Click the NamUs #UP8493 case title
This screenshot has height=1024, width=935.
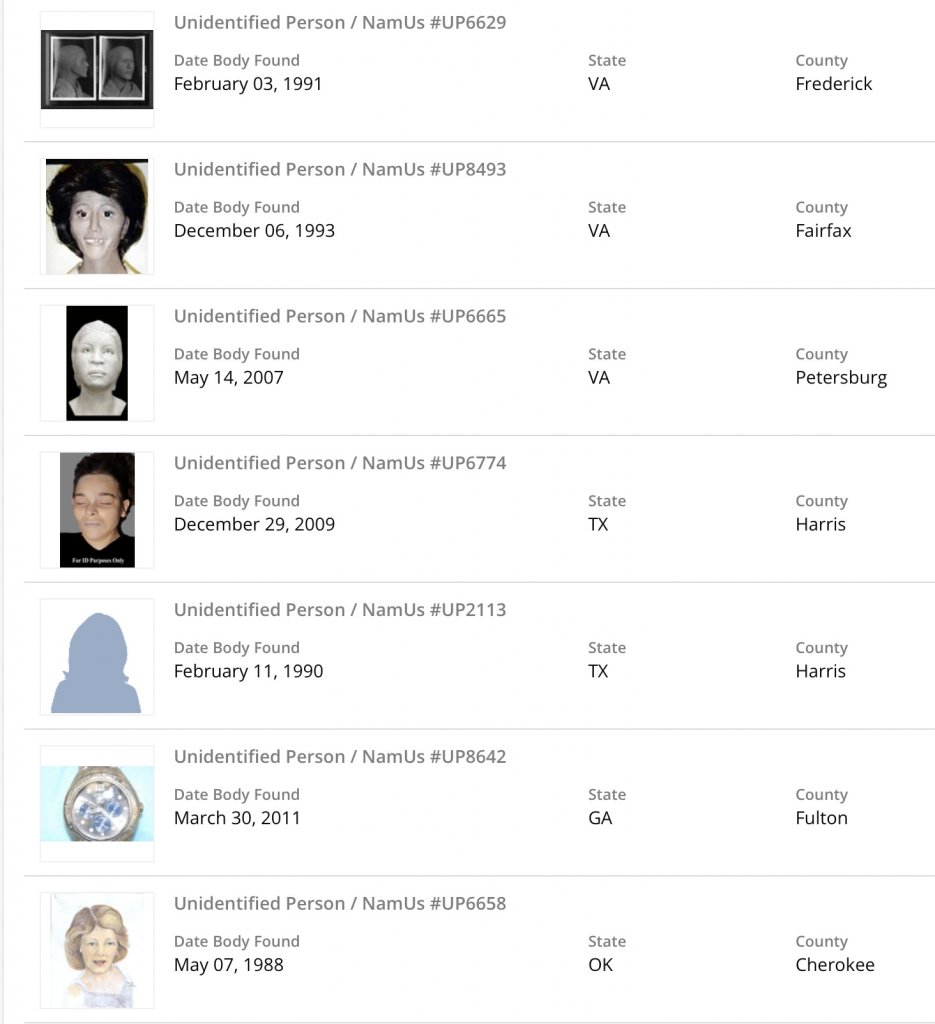click(340, 169)
